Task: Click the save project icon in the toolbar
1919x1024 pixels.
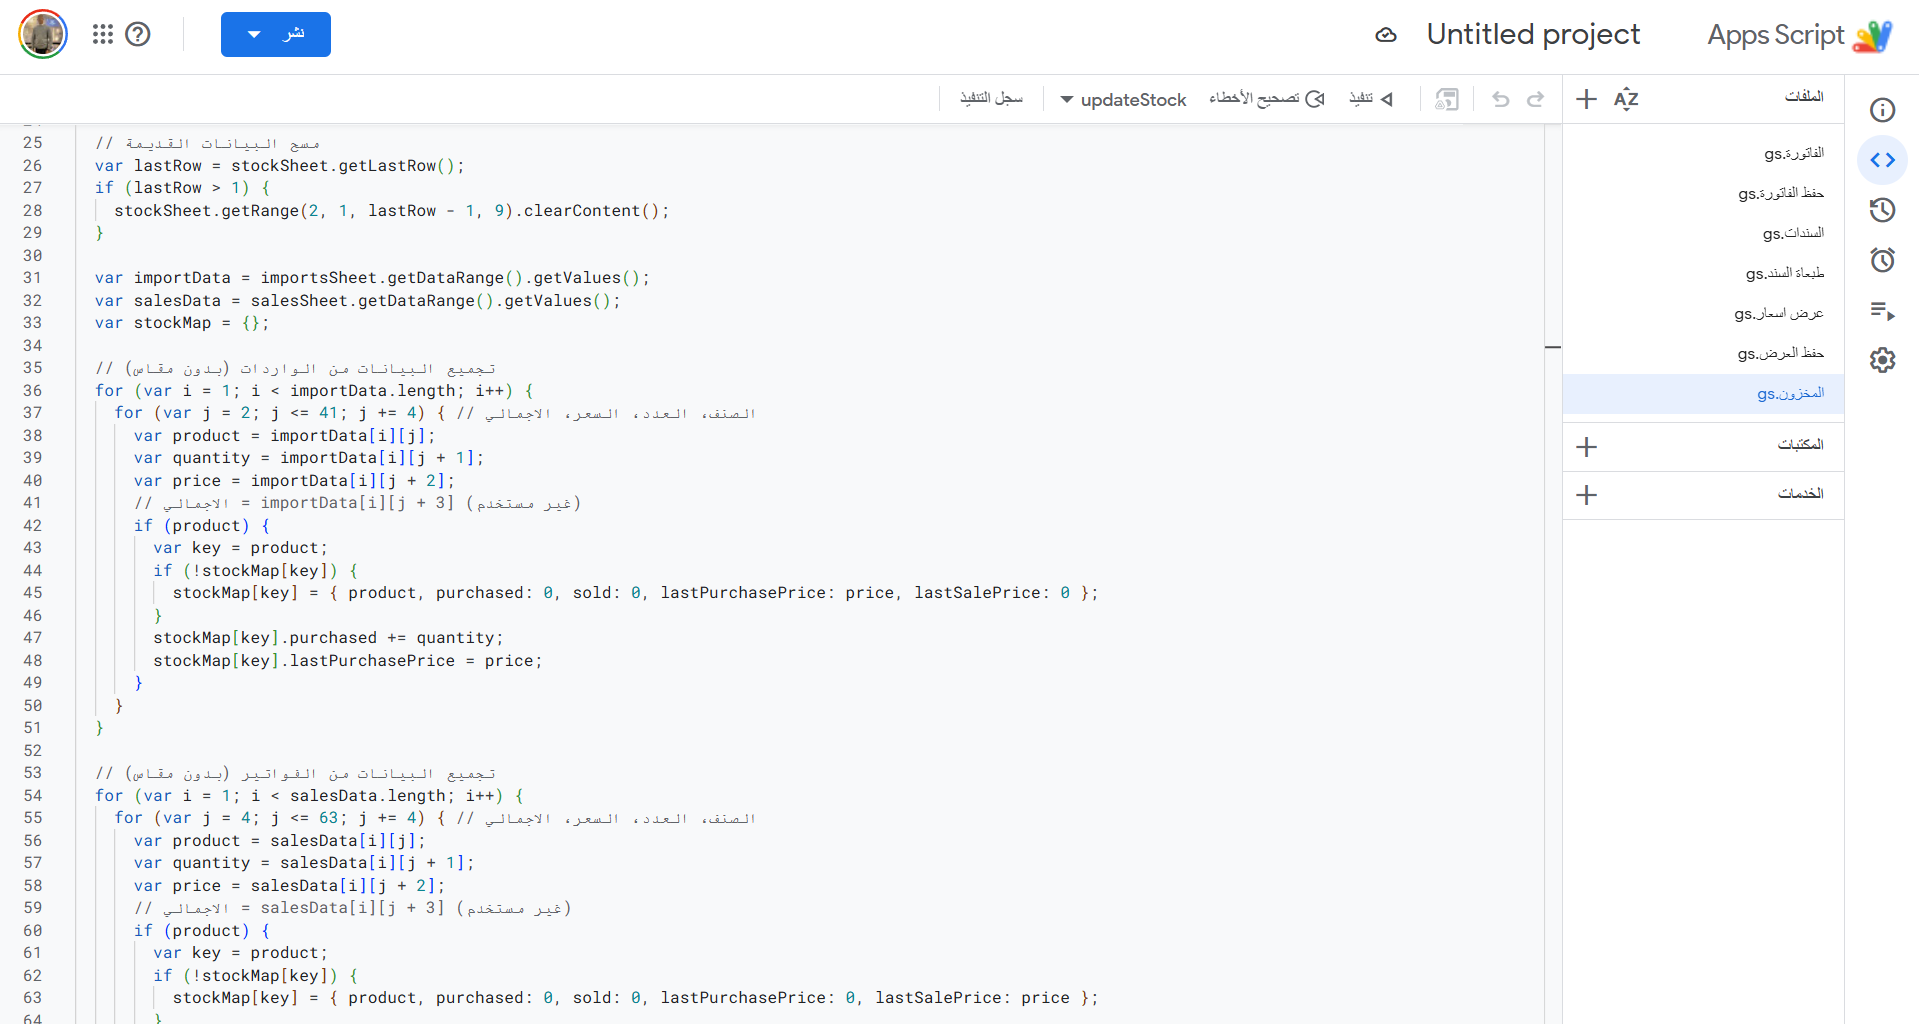Action: click(x=1446, y=99)
